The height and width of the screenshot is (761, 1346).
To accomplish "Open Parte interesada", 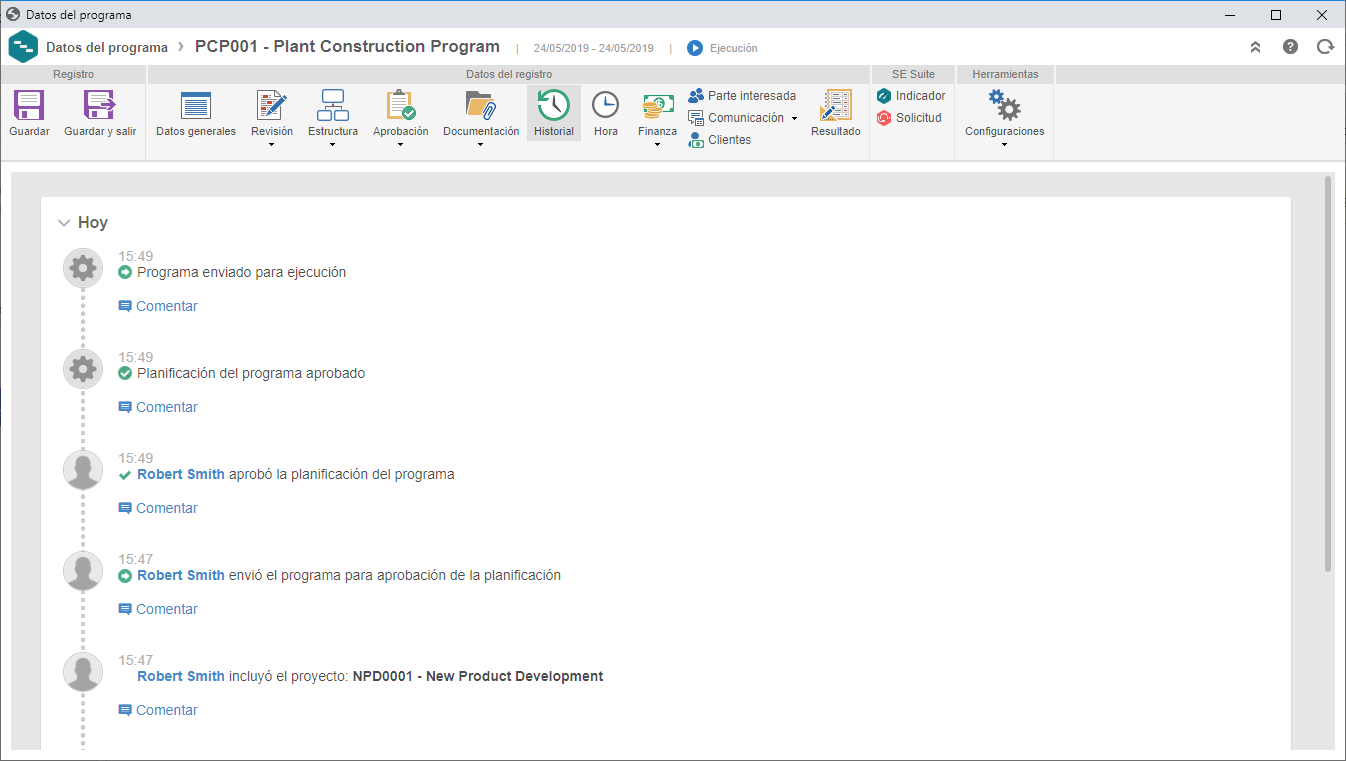I will coord(742,96).
